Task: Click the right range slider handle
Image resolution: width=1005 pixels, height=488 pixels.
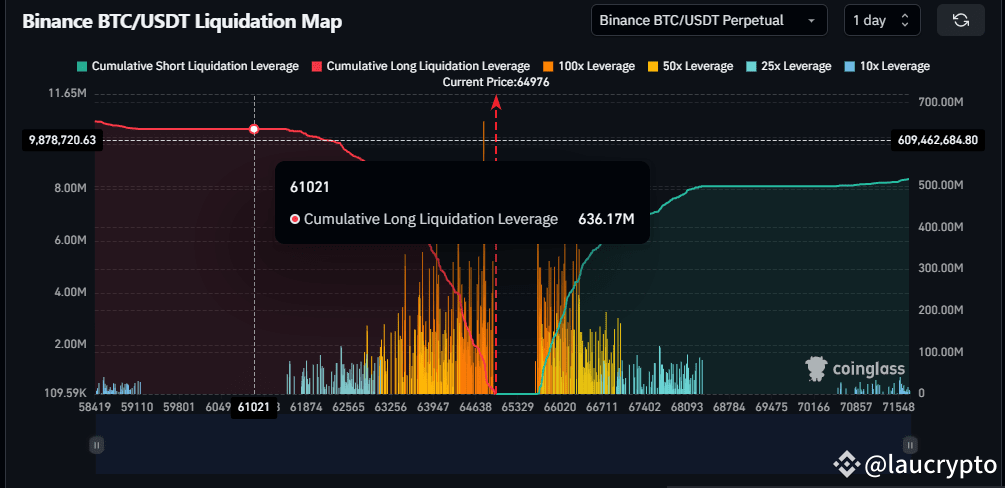Action: (909, 444)
